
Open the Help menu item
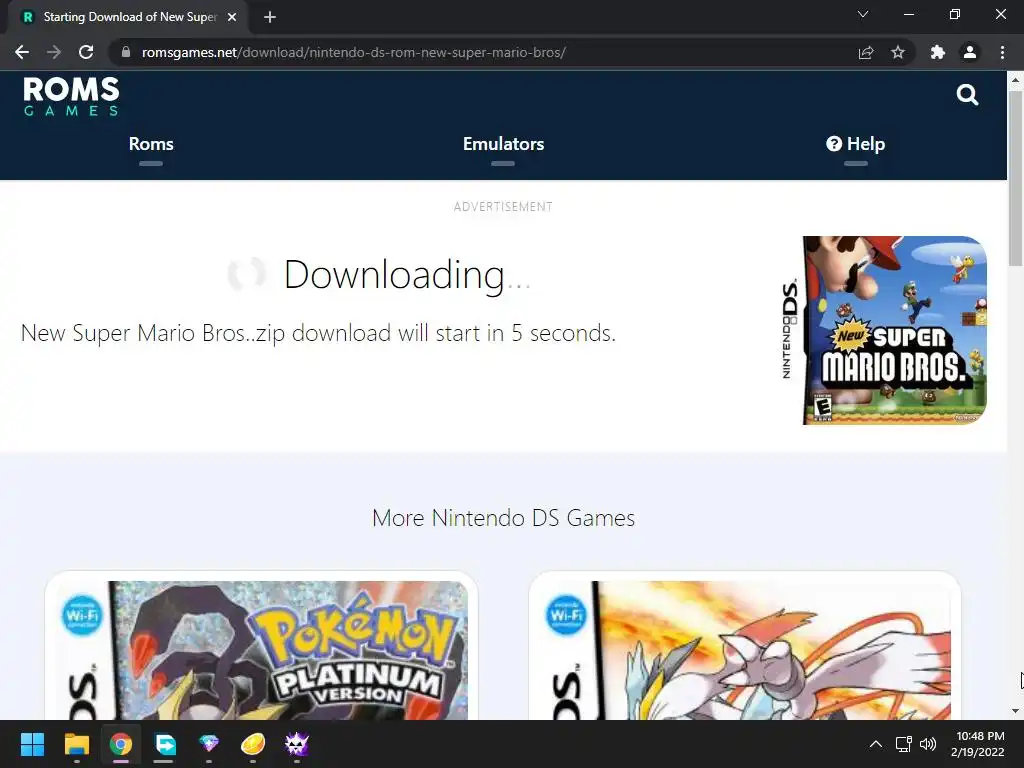pyautogui.click(x=856, y=144)
